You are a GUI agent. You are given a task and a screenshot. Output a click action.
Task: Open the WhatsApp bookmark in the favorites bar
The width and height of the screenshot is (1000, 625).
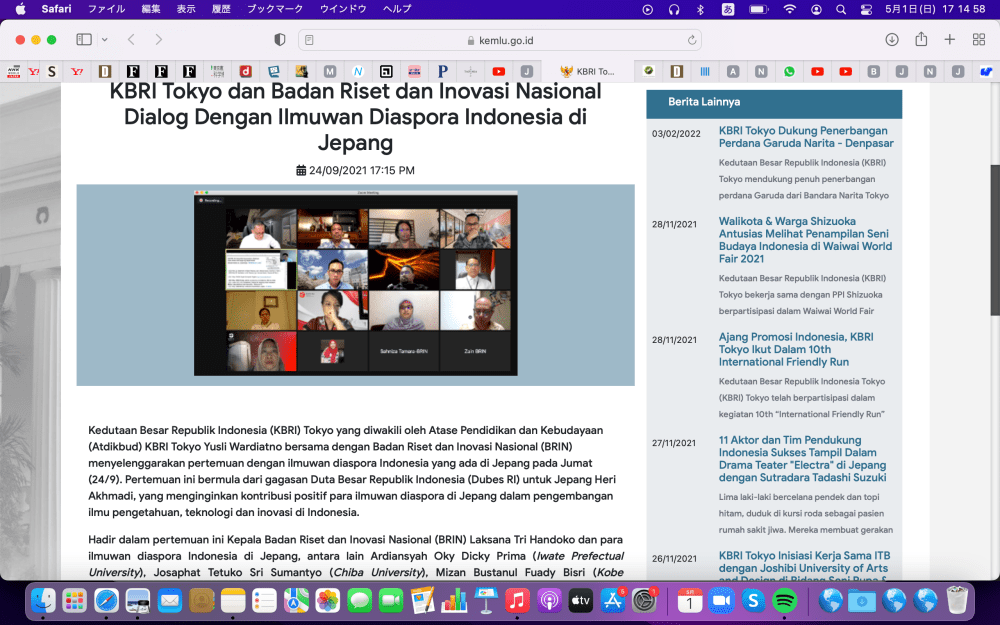click(x=789, y=71)
